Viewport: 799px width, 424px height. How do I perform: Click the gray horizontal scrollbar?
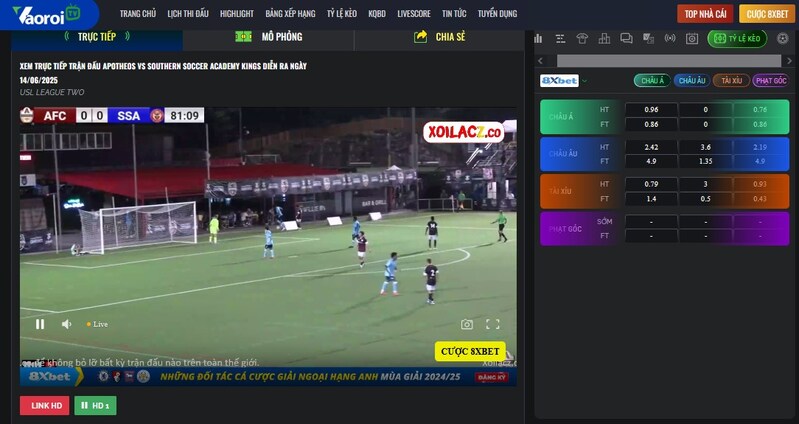coord(669,61)
